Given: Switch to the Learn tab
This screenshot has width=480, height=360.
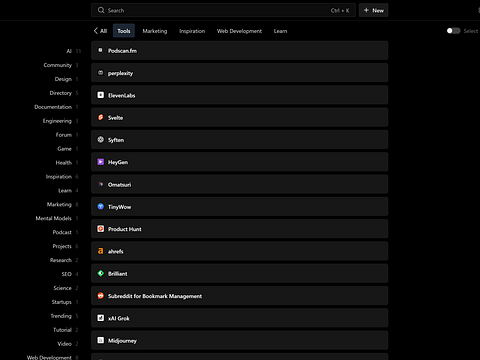Looking at the screenshot, I should (x=280, y=31).
